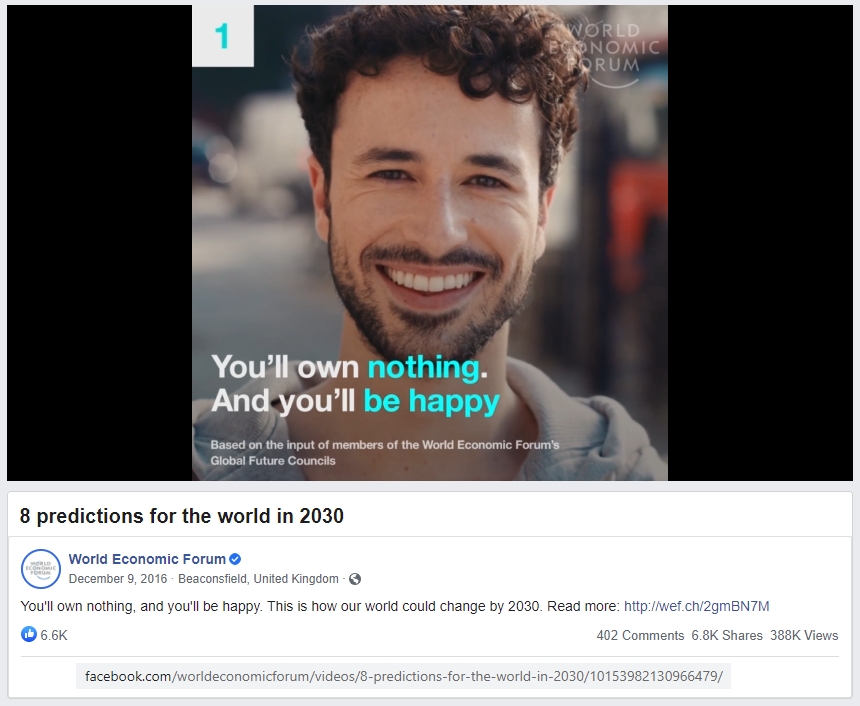Click the Beaconsfield, United Kingdom location
This screenshot has height=706, width=860.
(258, 579)
